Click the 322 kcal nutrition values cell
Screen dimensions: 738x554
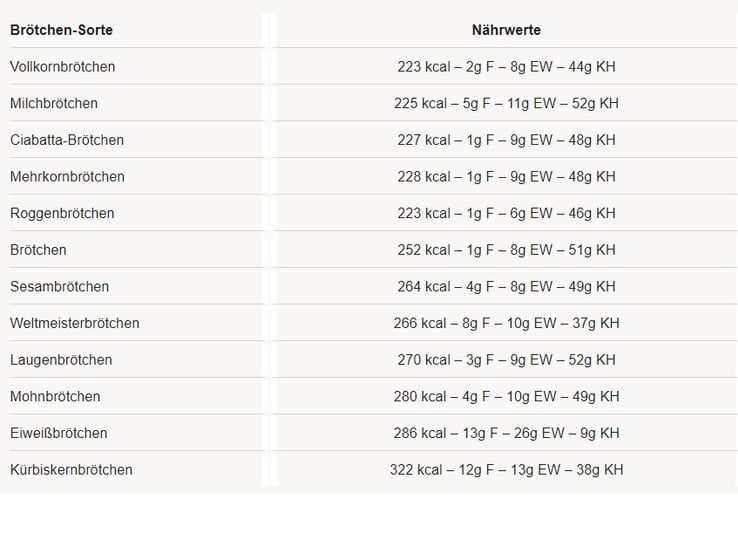506,470
